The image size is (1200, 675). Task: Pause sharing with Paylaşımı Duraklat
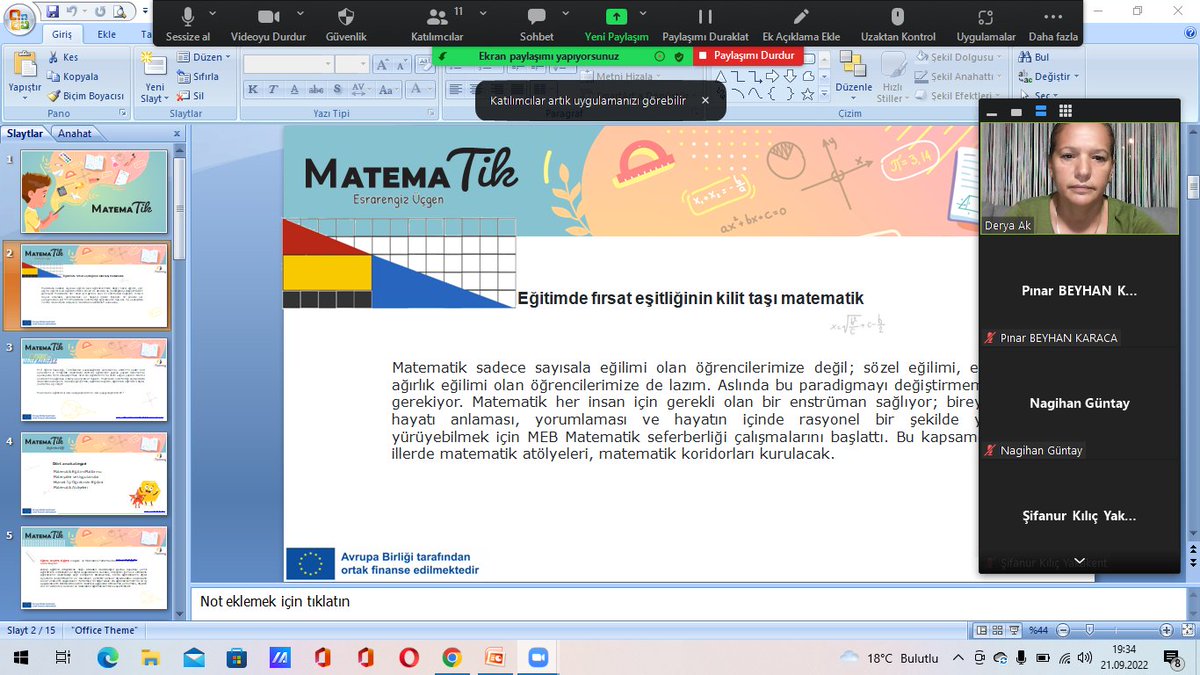(x=705, y=24)
